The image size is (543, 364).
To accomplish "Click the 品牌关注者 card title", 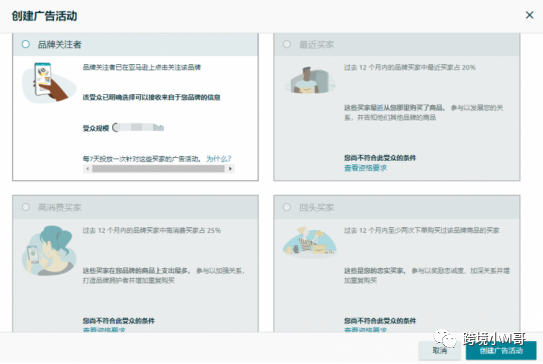I will point(60,45).
